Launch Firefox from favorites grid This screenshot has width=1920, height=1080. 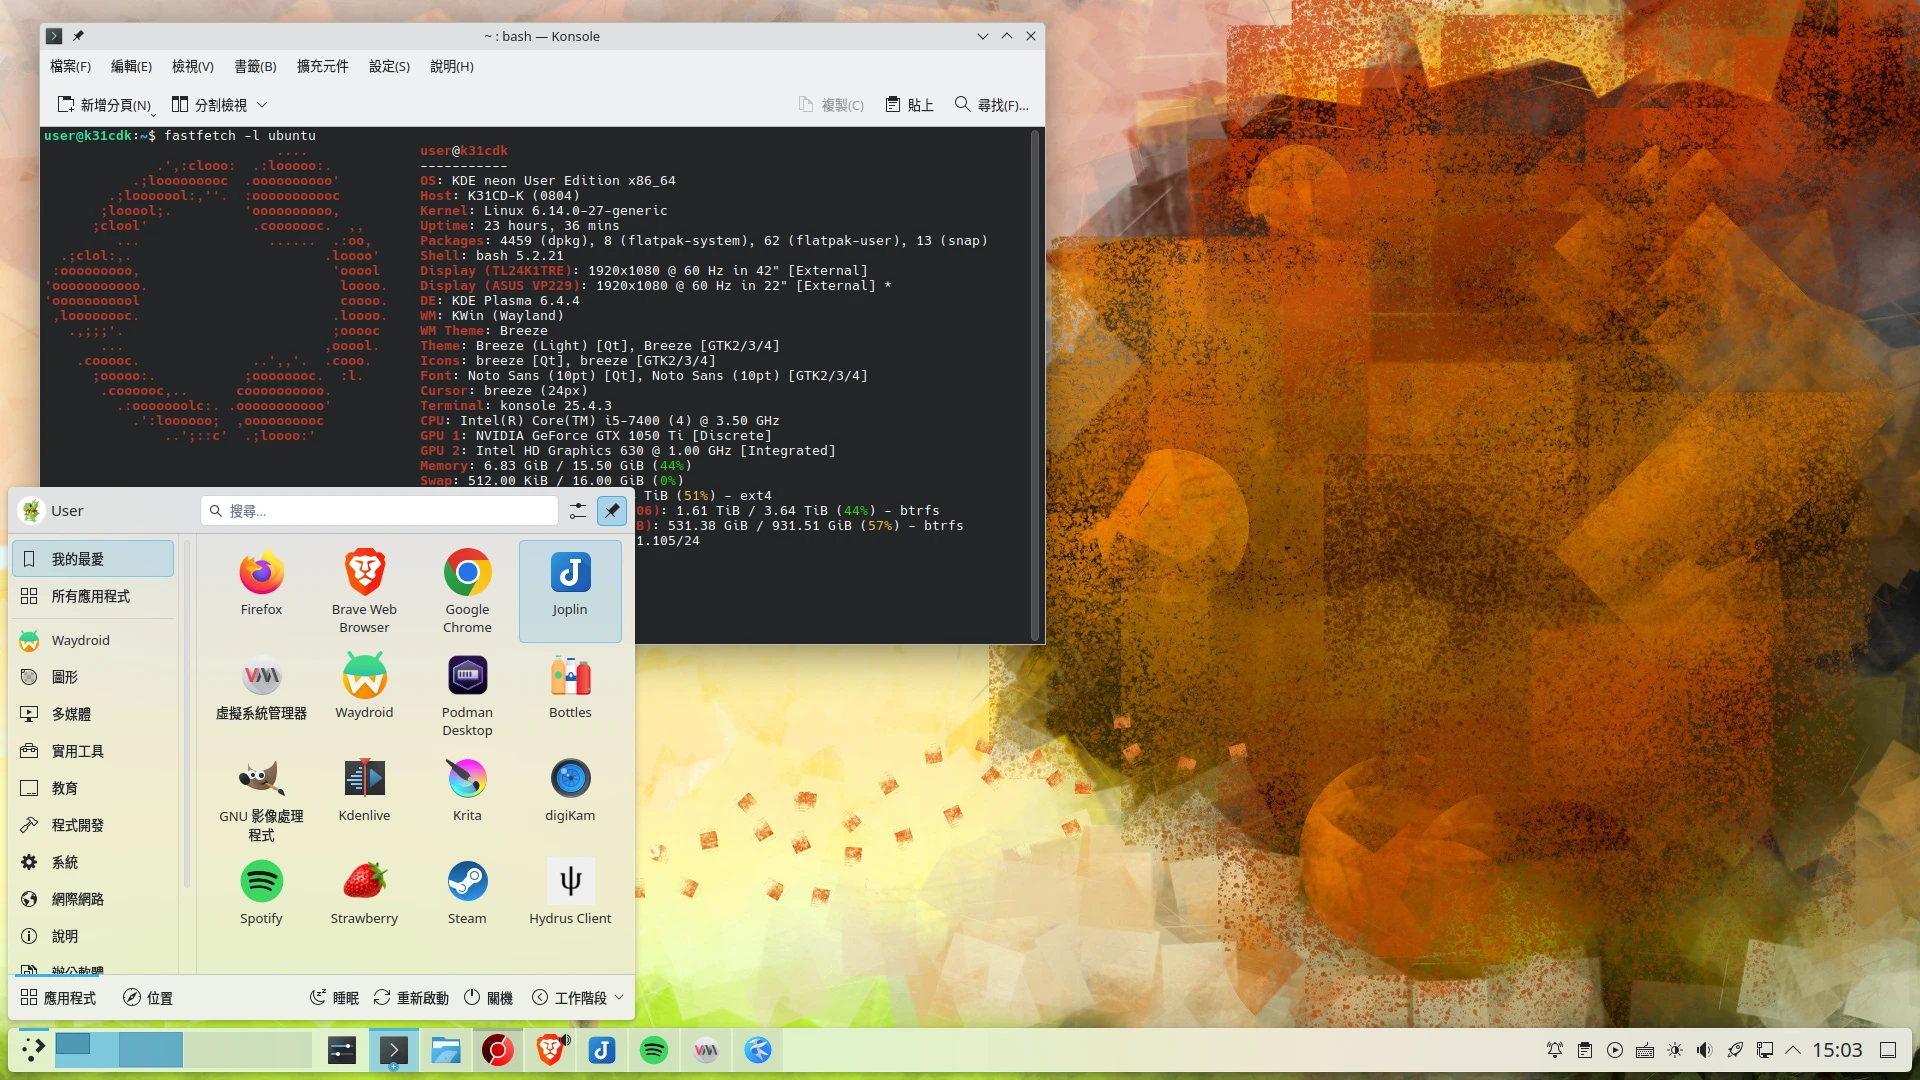point(261,574)
